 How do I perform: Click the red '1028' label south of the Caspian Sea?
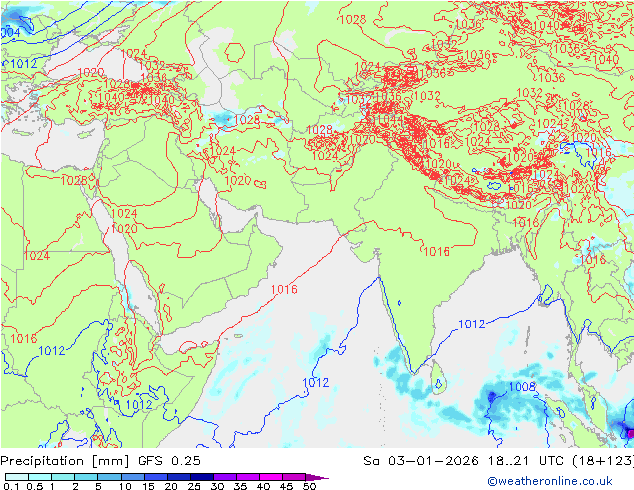[x=247, y=120]
